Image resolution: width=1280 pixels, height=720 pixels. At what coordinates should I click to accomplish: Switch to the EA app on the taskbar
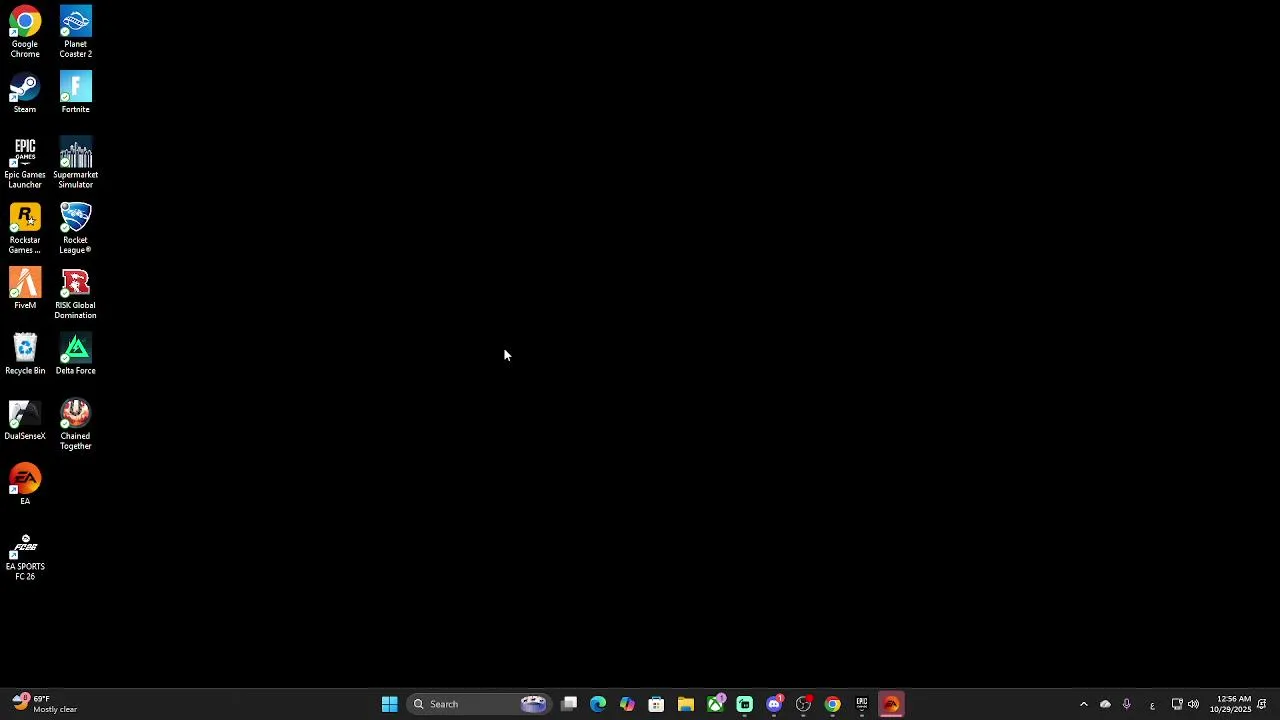click(891, 704)
